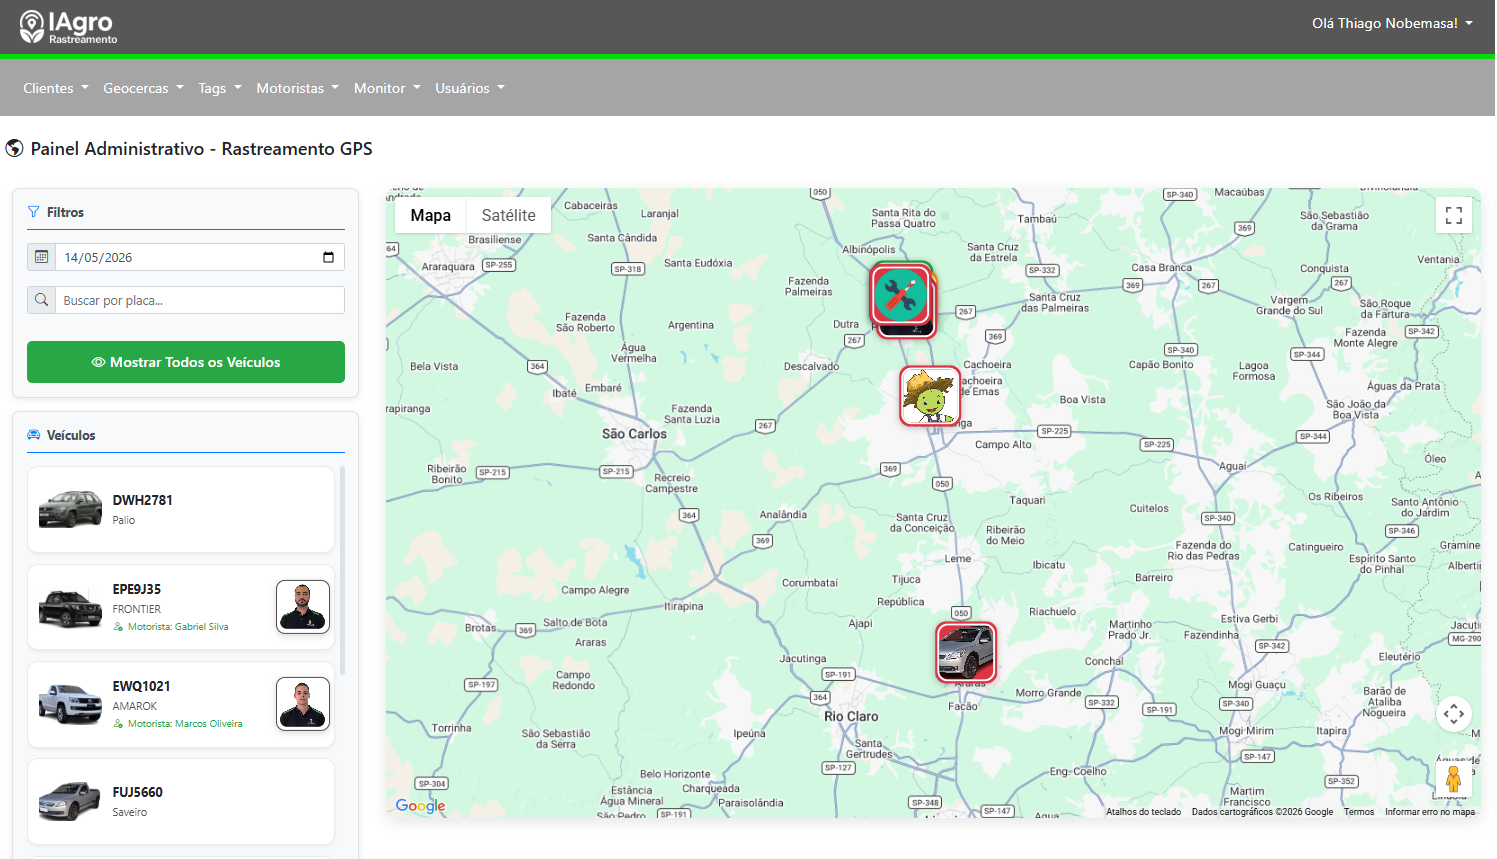Click the Google logo on map
The width and height of the screenshot is (1497, 859).
pos(420,806)
